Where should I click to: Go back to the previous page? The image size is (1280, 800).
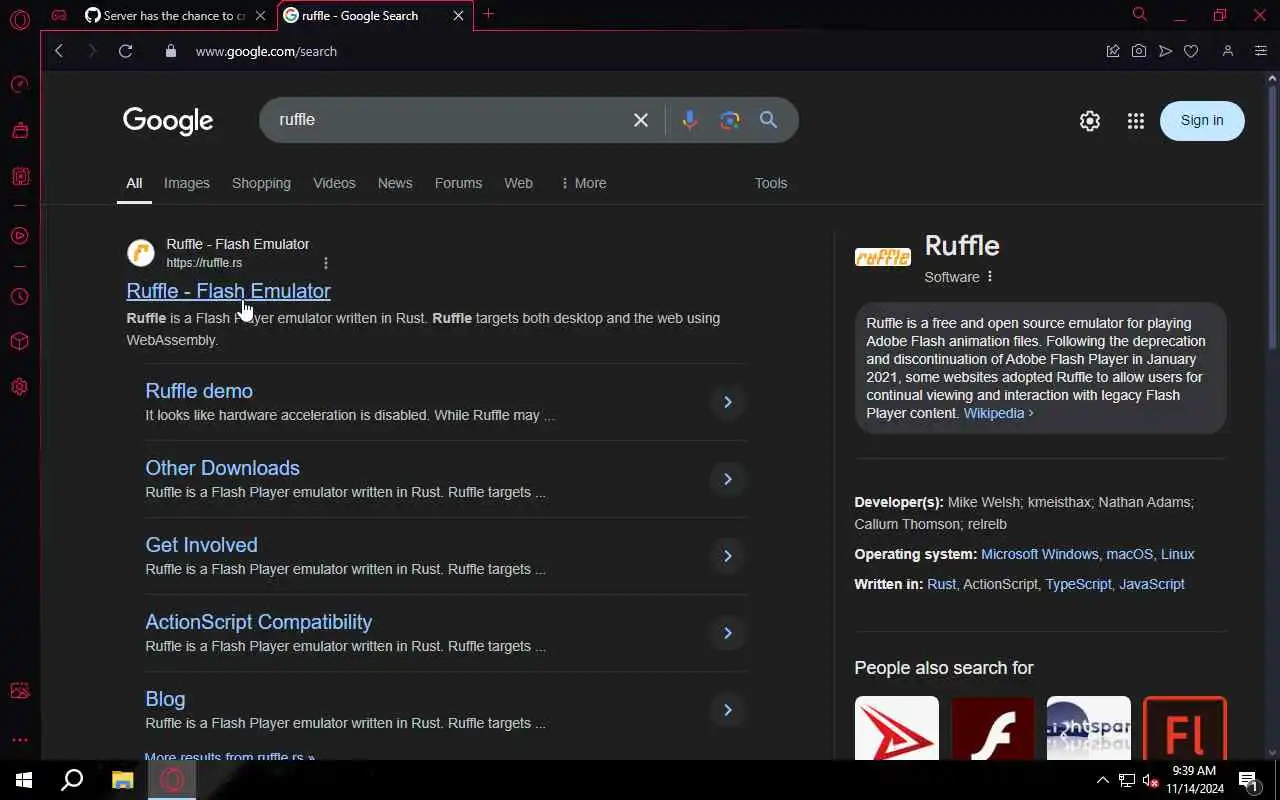[x=59, y=51]
